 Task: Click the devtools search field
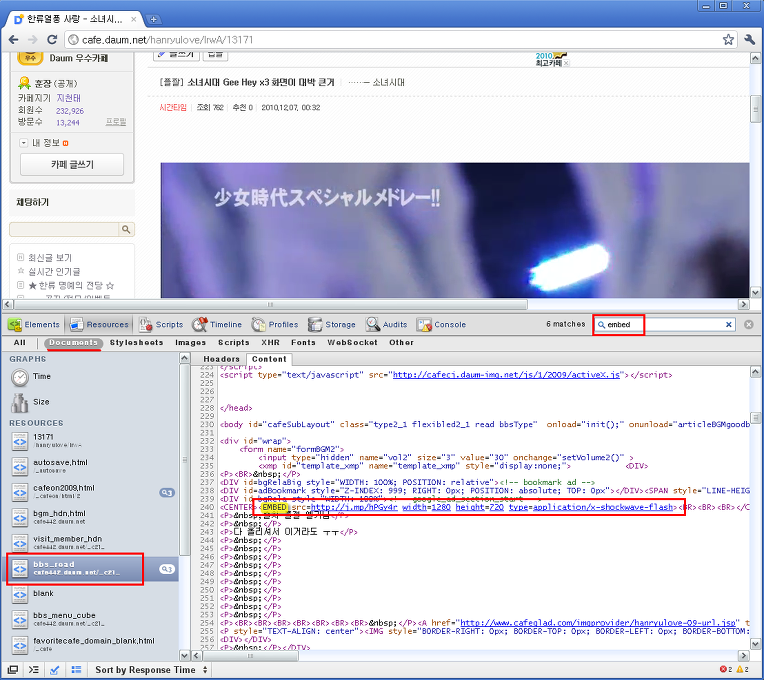pos(664,324)
